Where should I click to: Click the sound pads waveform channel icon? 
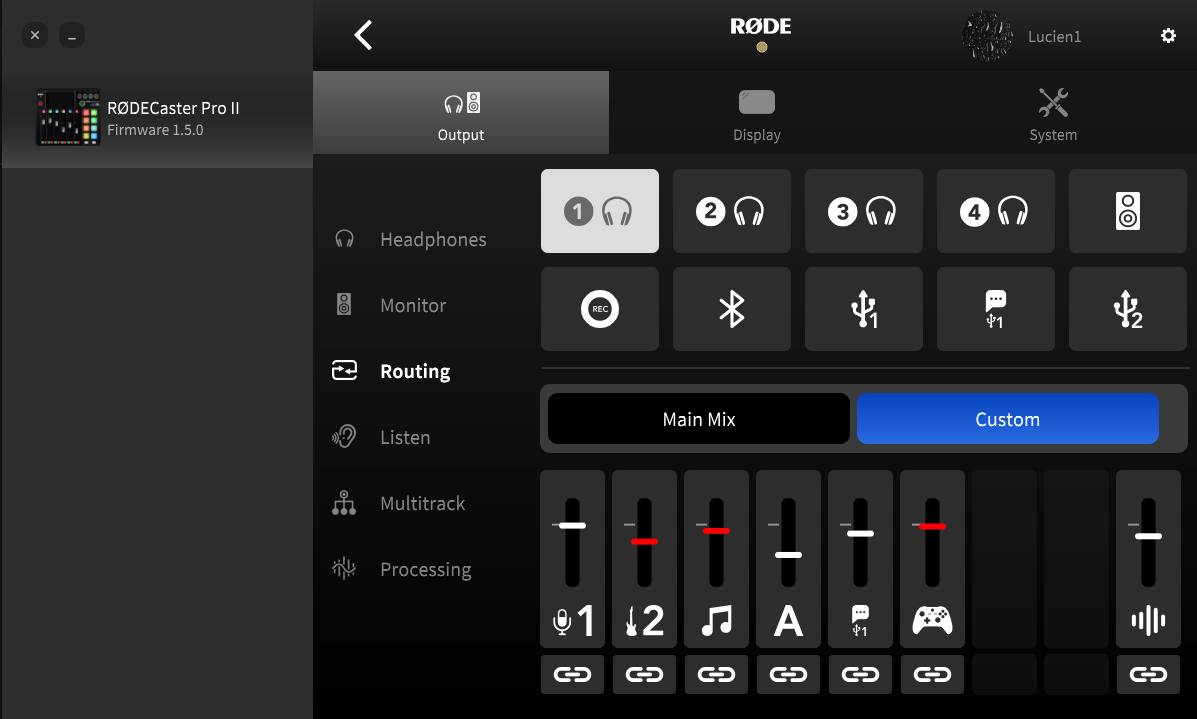click(x=1148, y=621)
